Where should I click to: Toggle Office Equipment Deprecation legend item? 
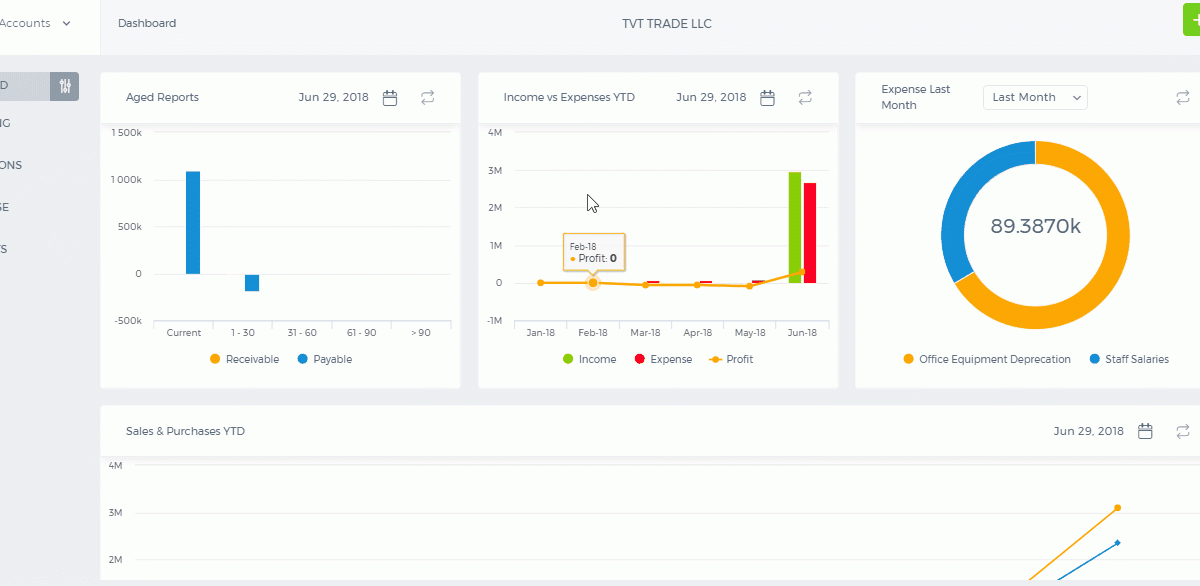tap(987, 359)
